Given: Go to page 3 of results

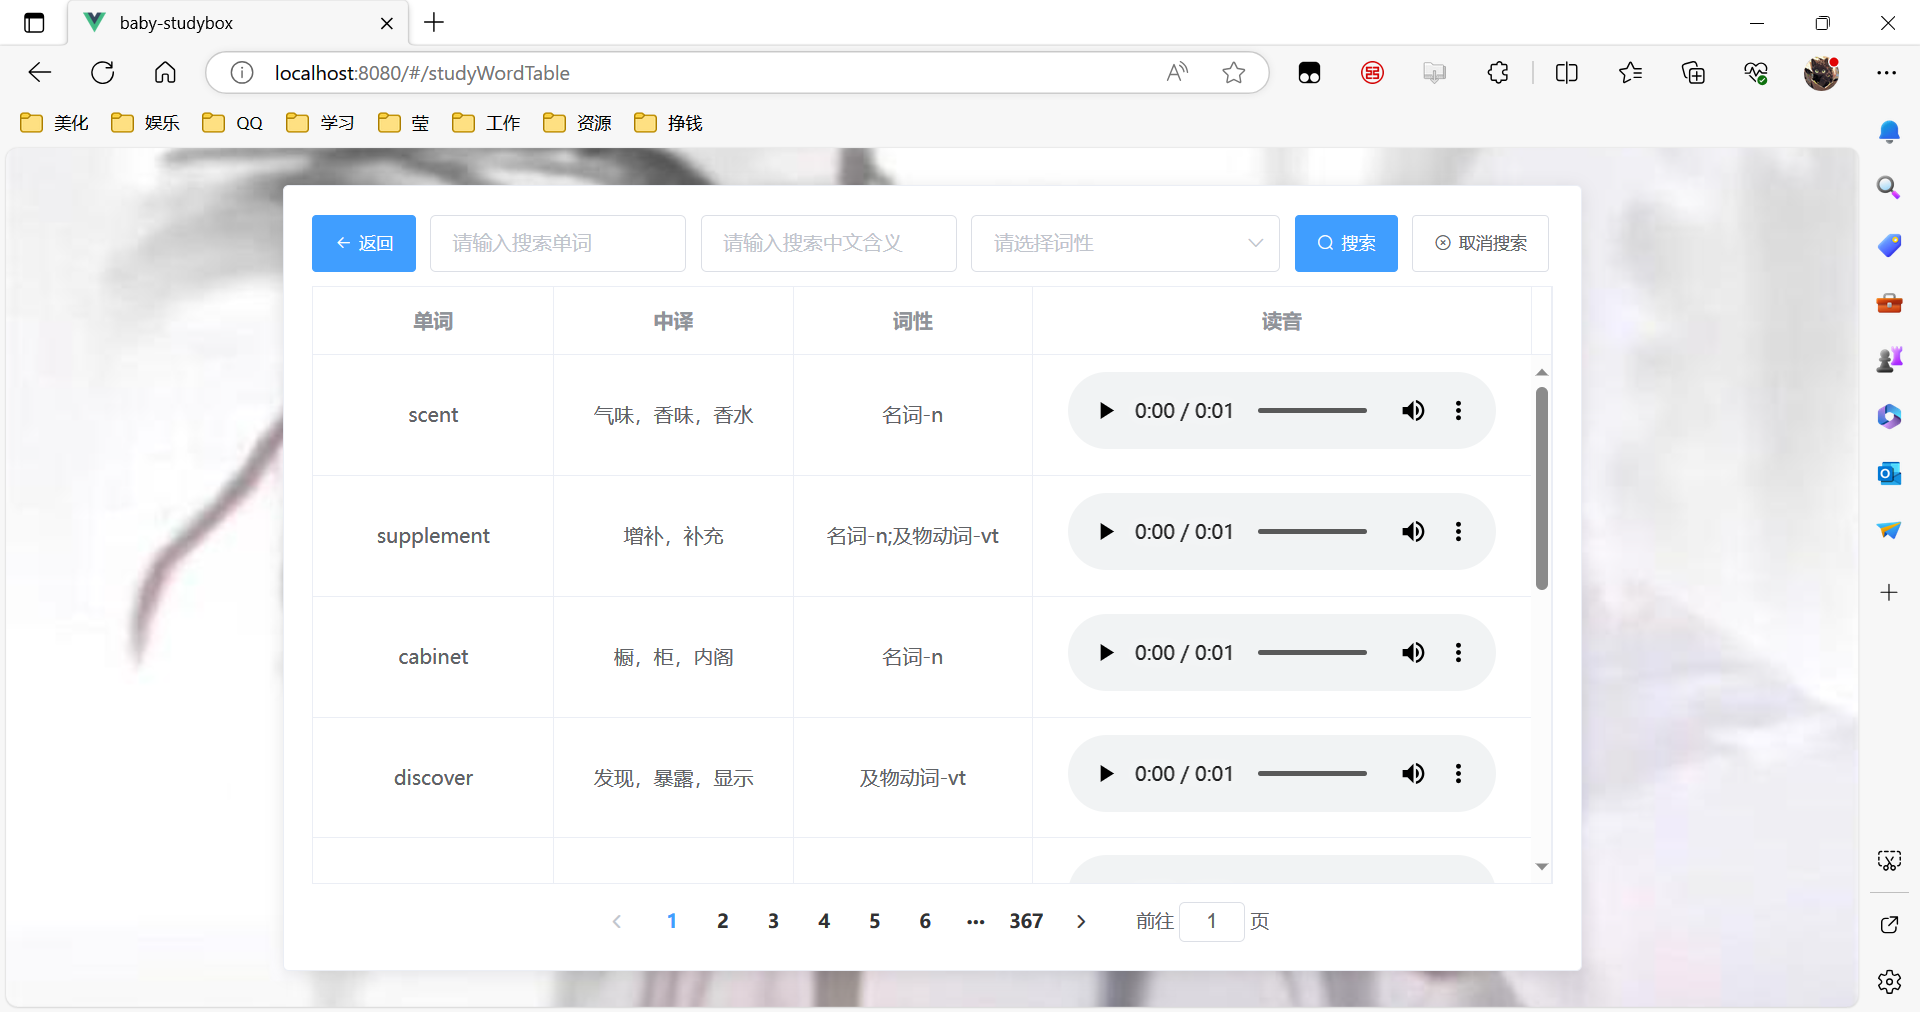Looking at the screenshot, I should click(x=773, y=921).
